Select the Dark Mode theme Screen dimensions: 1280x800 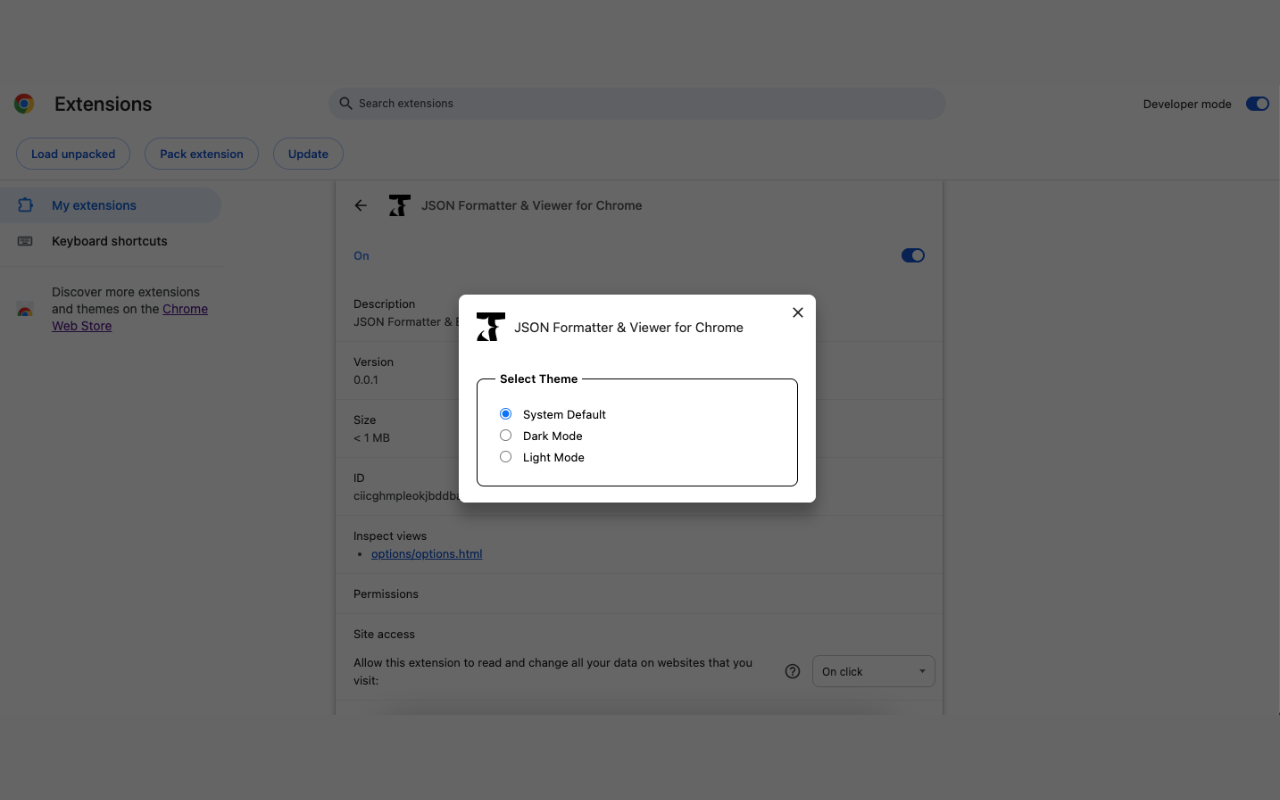coord(506,435)
